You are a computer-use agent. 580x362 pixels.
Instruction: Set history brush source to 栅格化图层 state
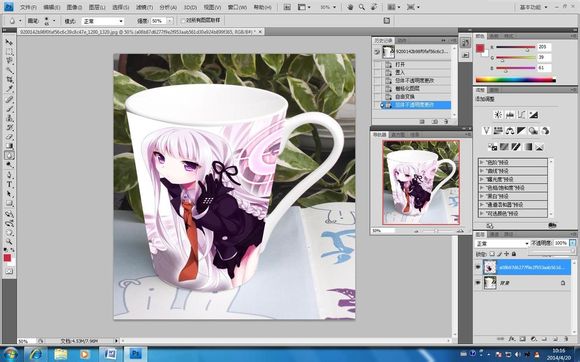[x=377, y=89]
